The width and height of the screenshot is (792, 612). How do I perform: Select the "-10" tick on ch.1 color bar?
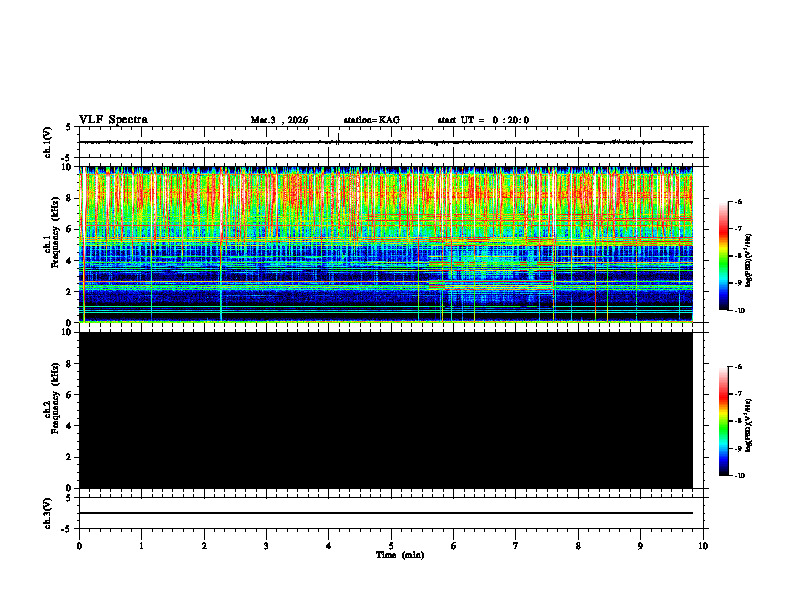740,311
